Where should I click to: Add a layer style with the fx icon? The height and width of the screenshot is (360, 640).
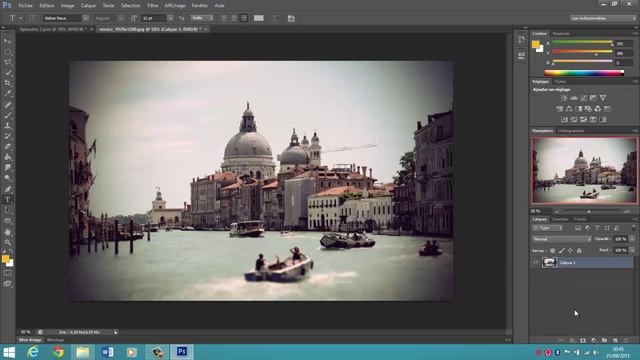(x=572, y=340)
